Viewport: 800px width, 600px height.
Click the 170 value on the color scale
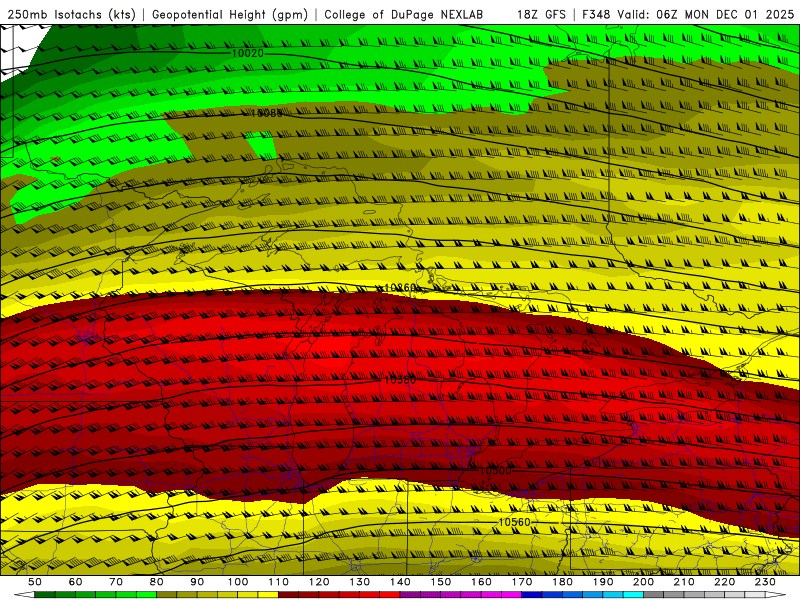pos(522,582)
